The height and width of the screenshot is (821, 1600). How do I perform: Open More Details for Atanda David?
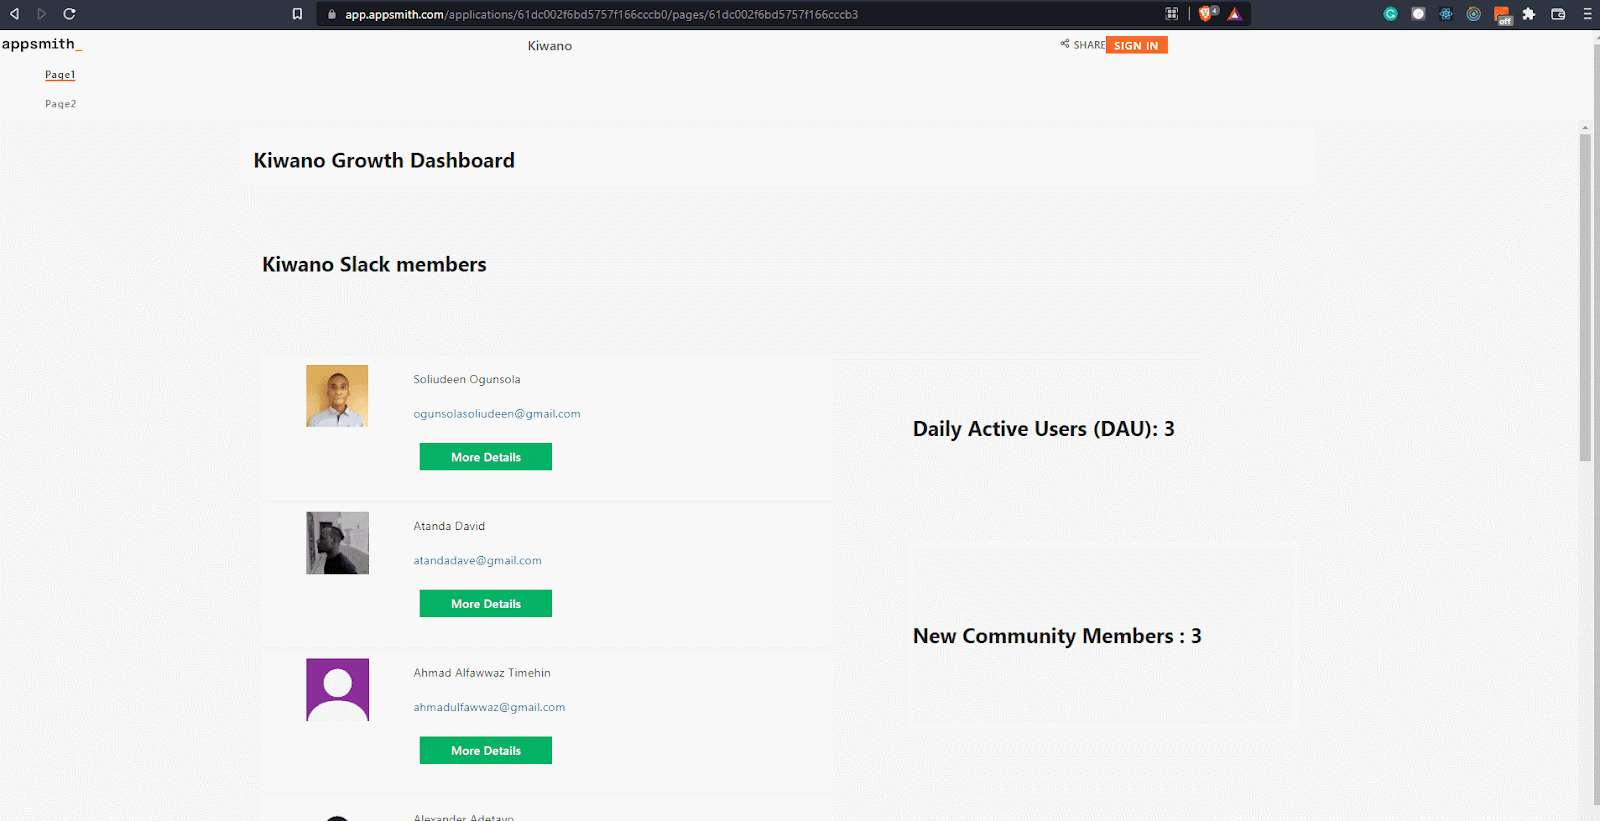(x=485, y=604)
